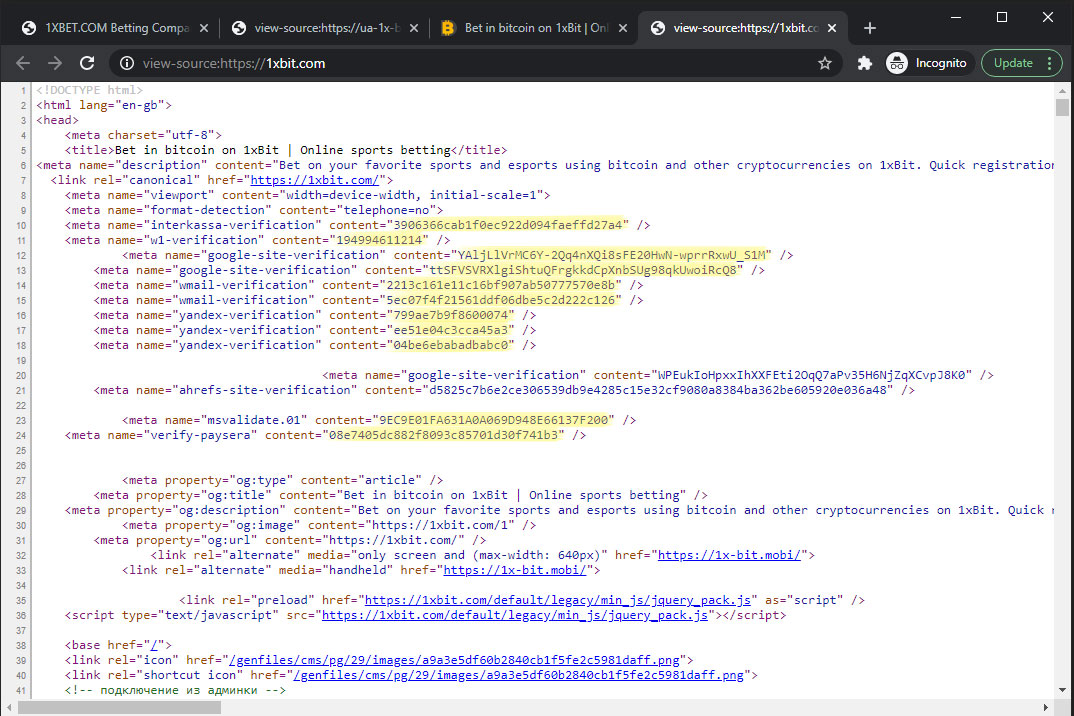The width and height of the screenshot is (1074, 716).
Task: Click the vertical scrollbar thumb
Action: coord(1062,108)
